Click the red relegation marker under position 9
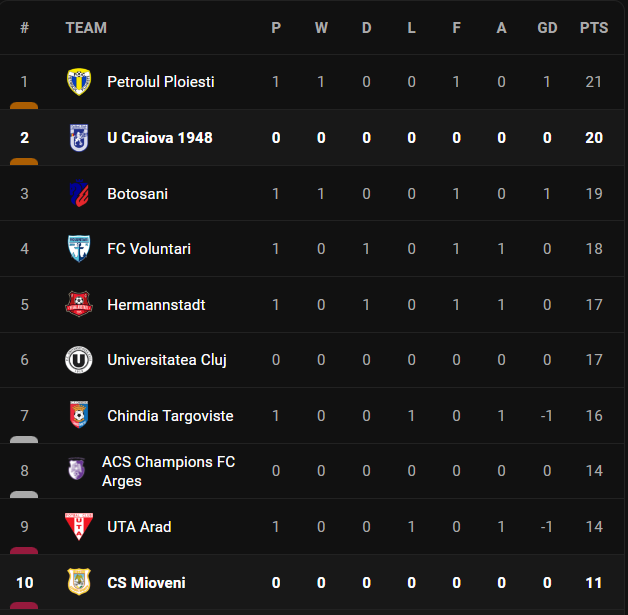This screenshot has width=628, height=615. (24, 550)
